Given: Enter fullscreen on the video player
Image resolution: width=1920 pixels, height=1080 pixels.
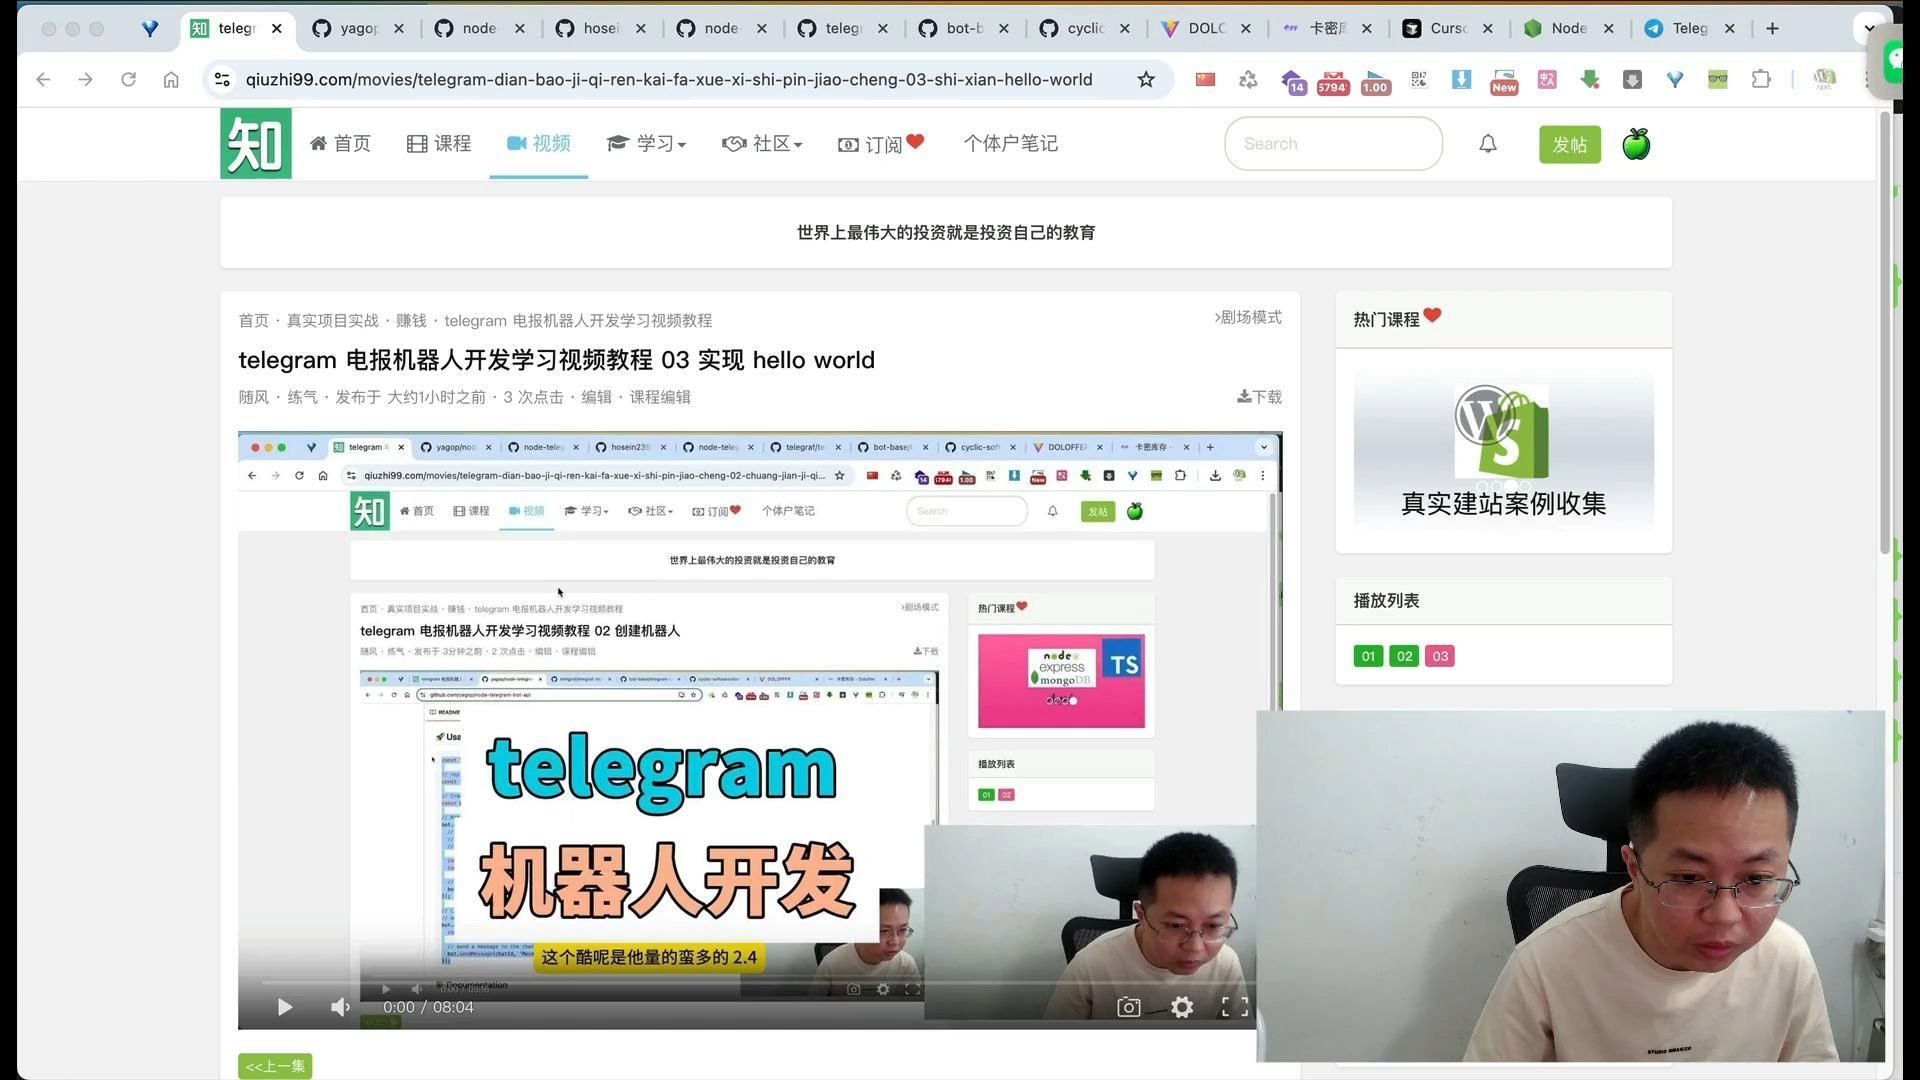Looking at the screenshot, I should [1234, 1007].
